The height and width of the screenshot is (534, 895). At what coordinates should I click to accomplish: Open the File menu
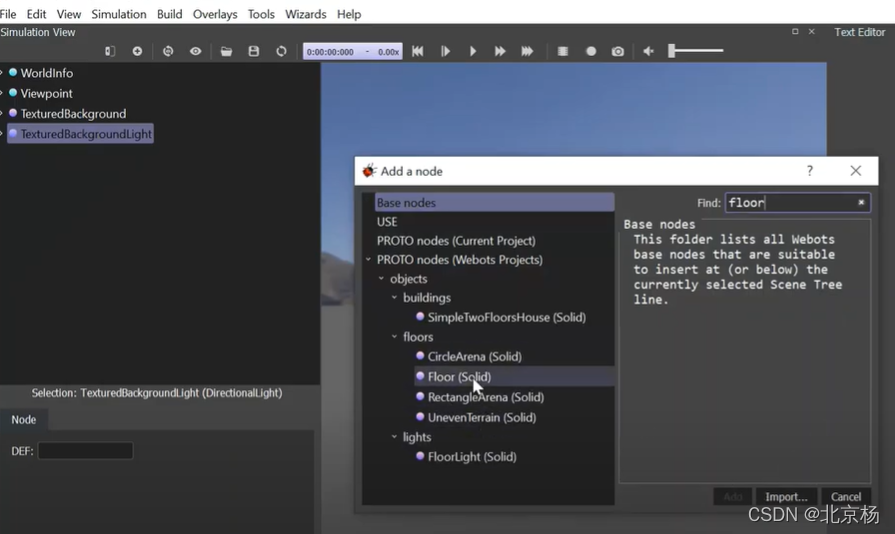tap(8, 14)
